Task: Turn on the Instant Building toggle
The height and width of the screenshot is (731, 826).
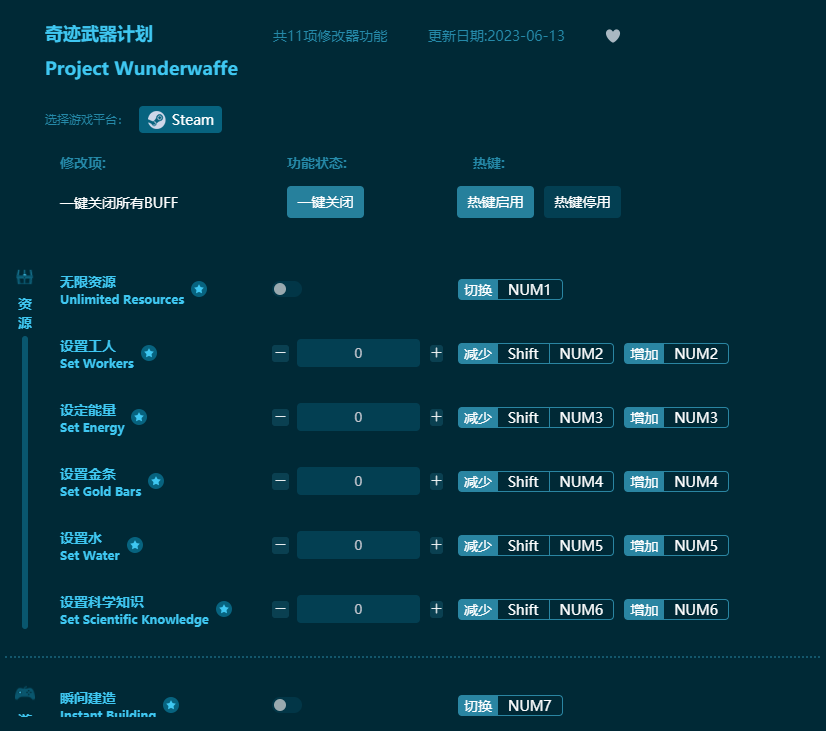Action: 287,705
